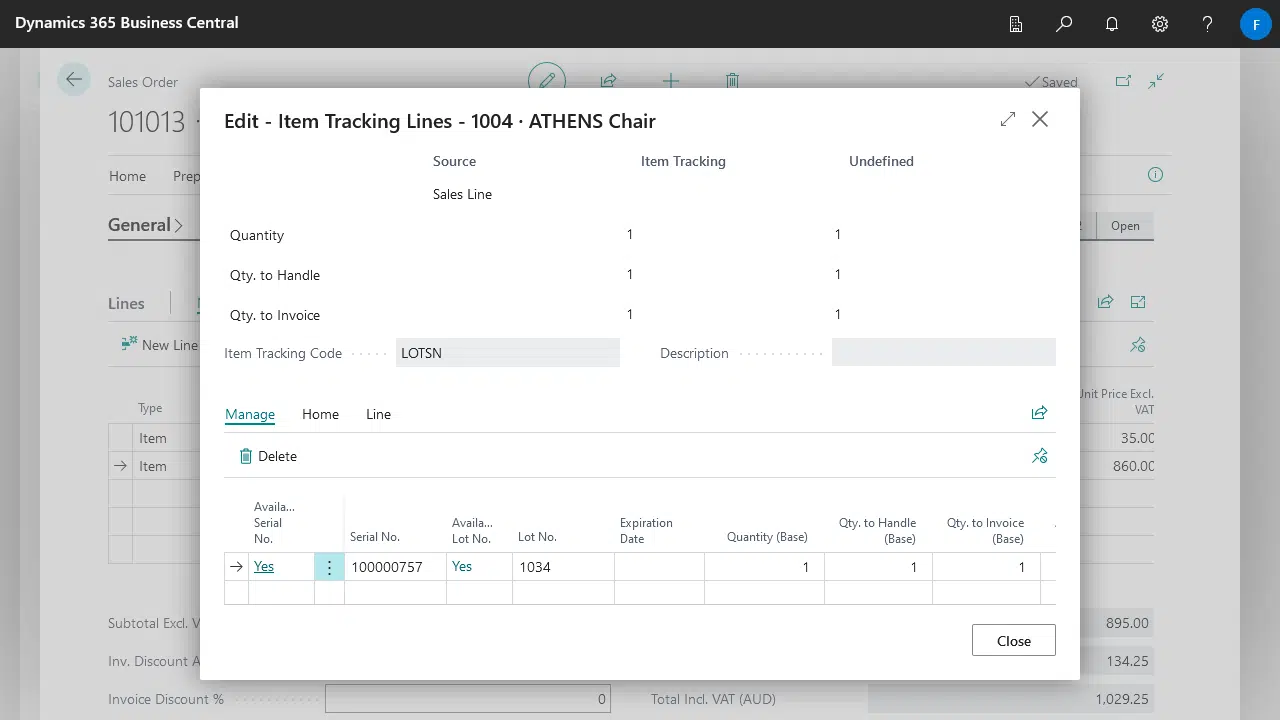Open the row's three-dot Show more options
The image size is (1280, 720).
329,567
